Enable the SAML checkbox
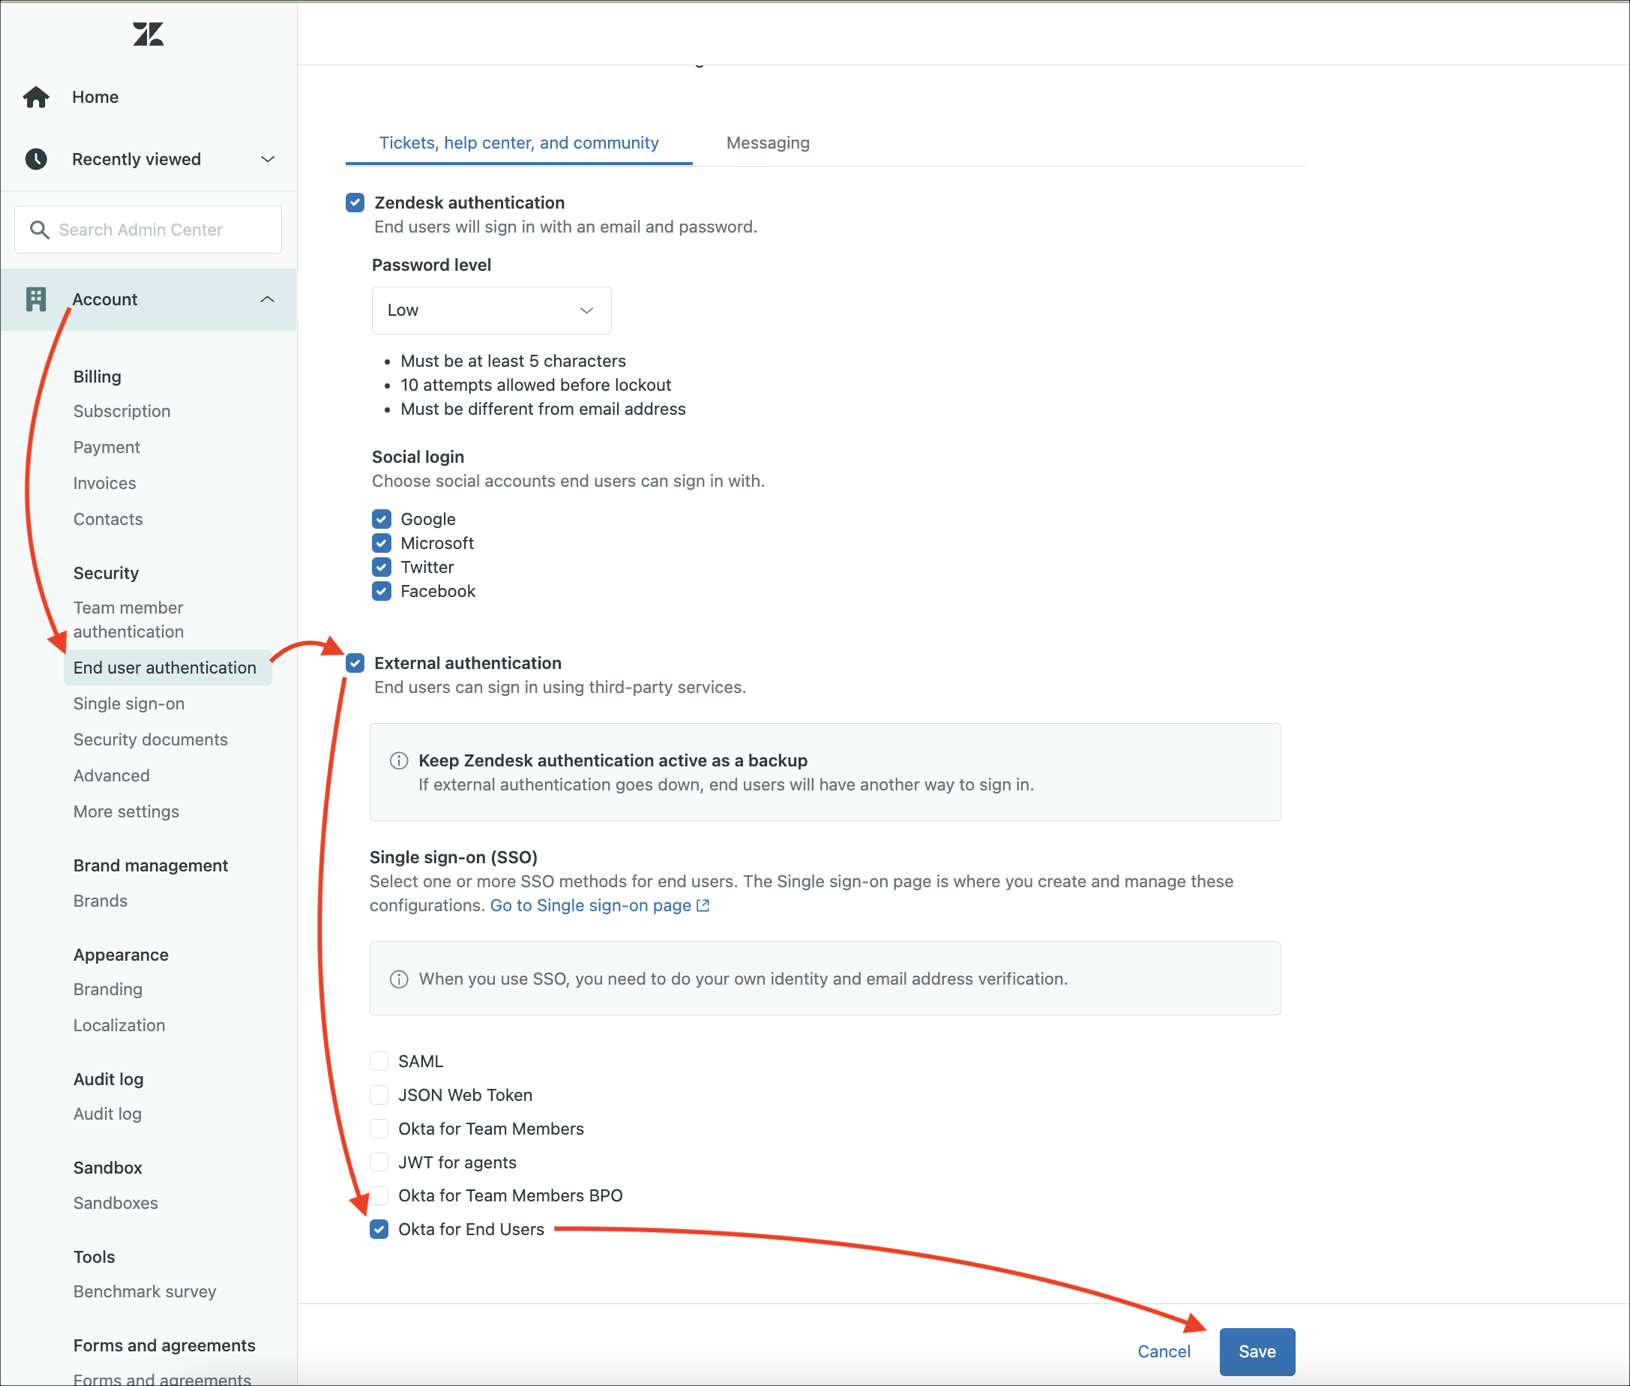The width and height of the screenshot is (1630, 1386). (379, 1061)
